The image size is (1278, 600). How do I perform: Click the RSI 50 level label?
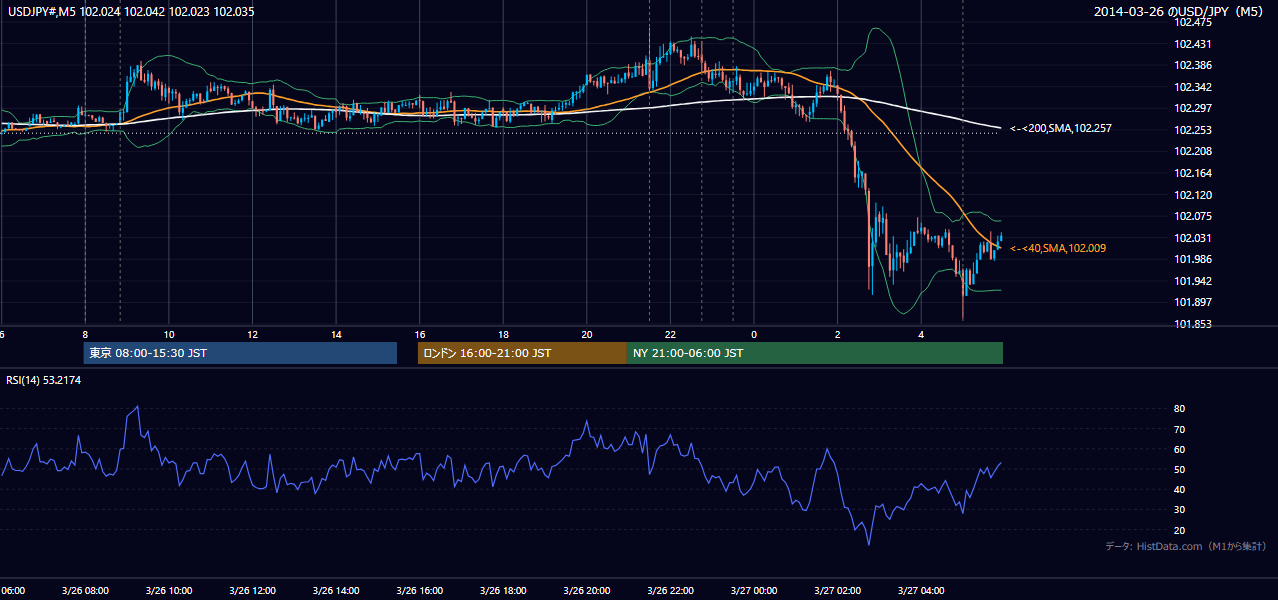click(x=1180, y=469)
